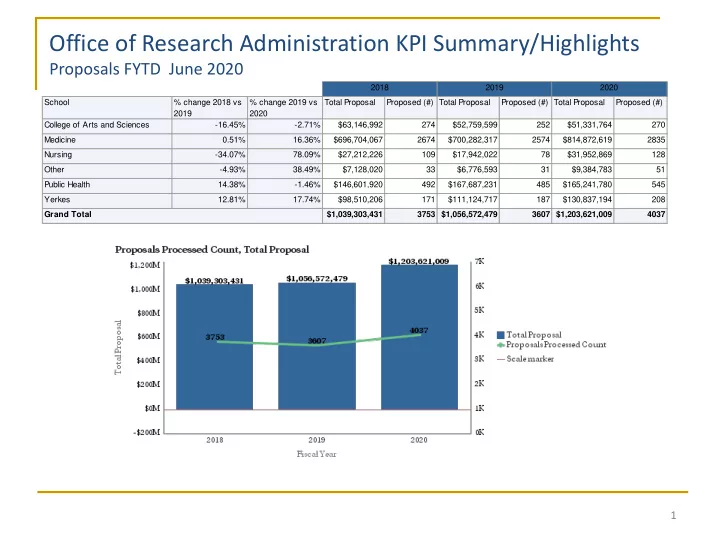Click the 'Scale marker' legend entry
Image resolution: width=720 pixels, height=540 pixels.
(526, 359)
